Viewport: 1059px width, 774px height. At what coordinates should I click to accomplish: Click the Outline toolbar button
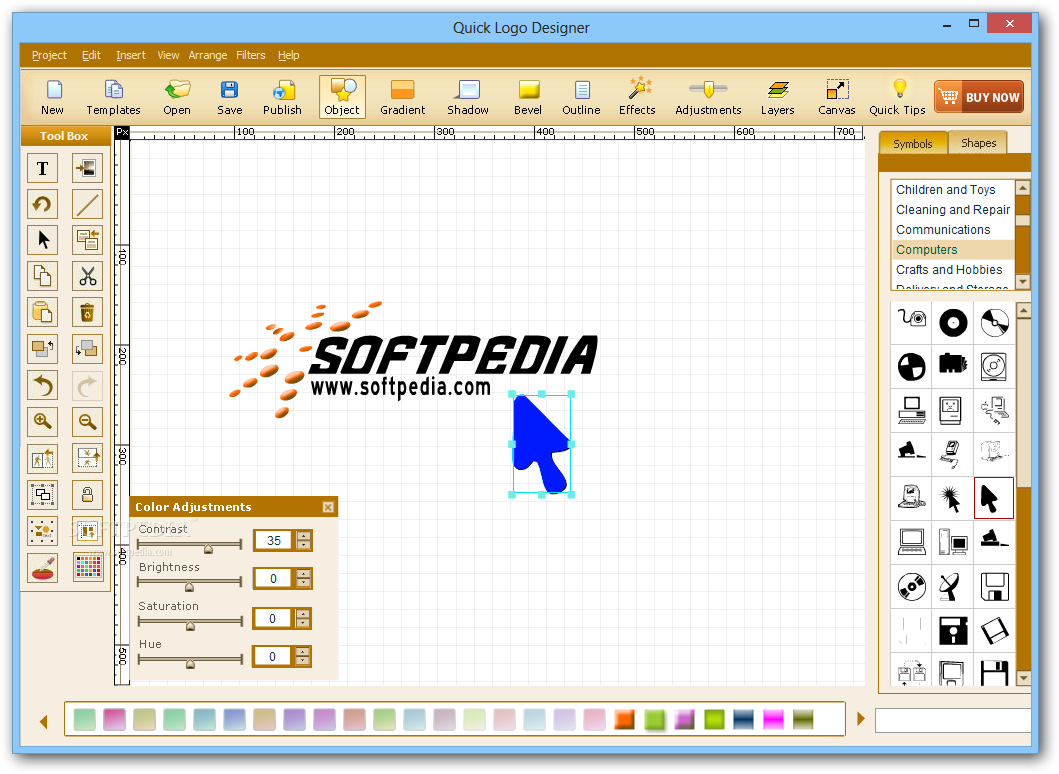tap(582, 97)
